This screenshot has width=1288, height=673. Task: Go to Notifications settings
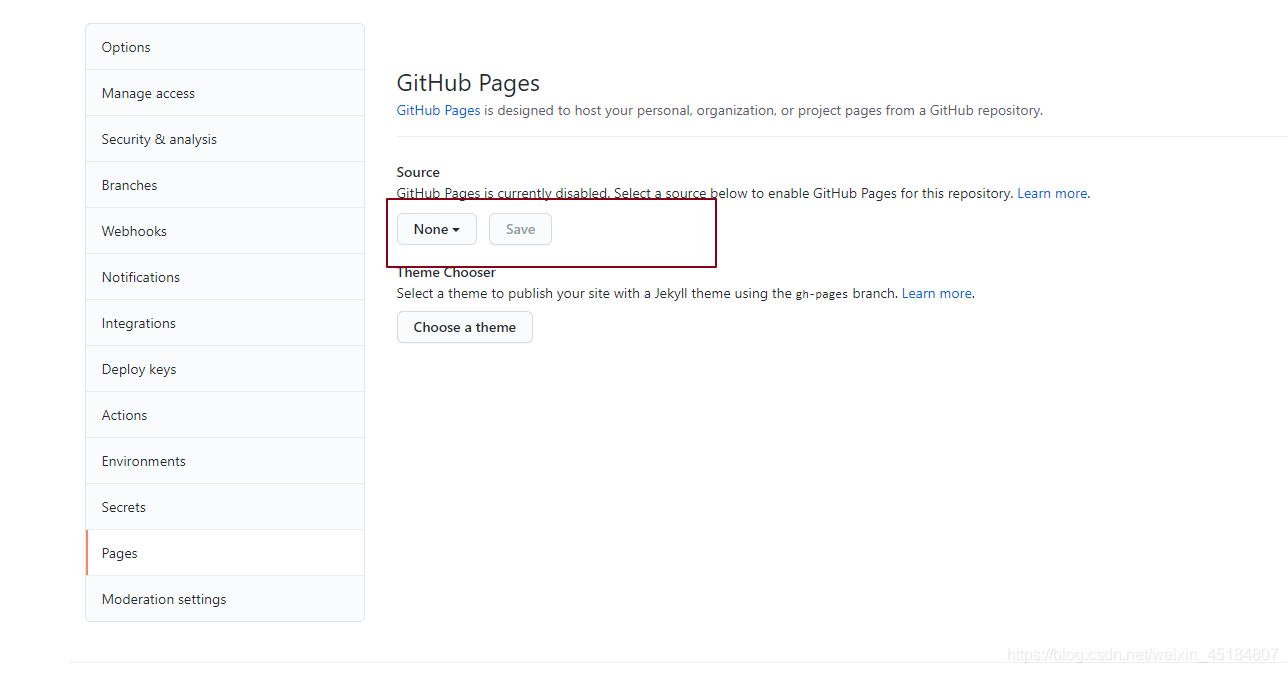pos(225,277)
